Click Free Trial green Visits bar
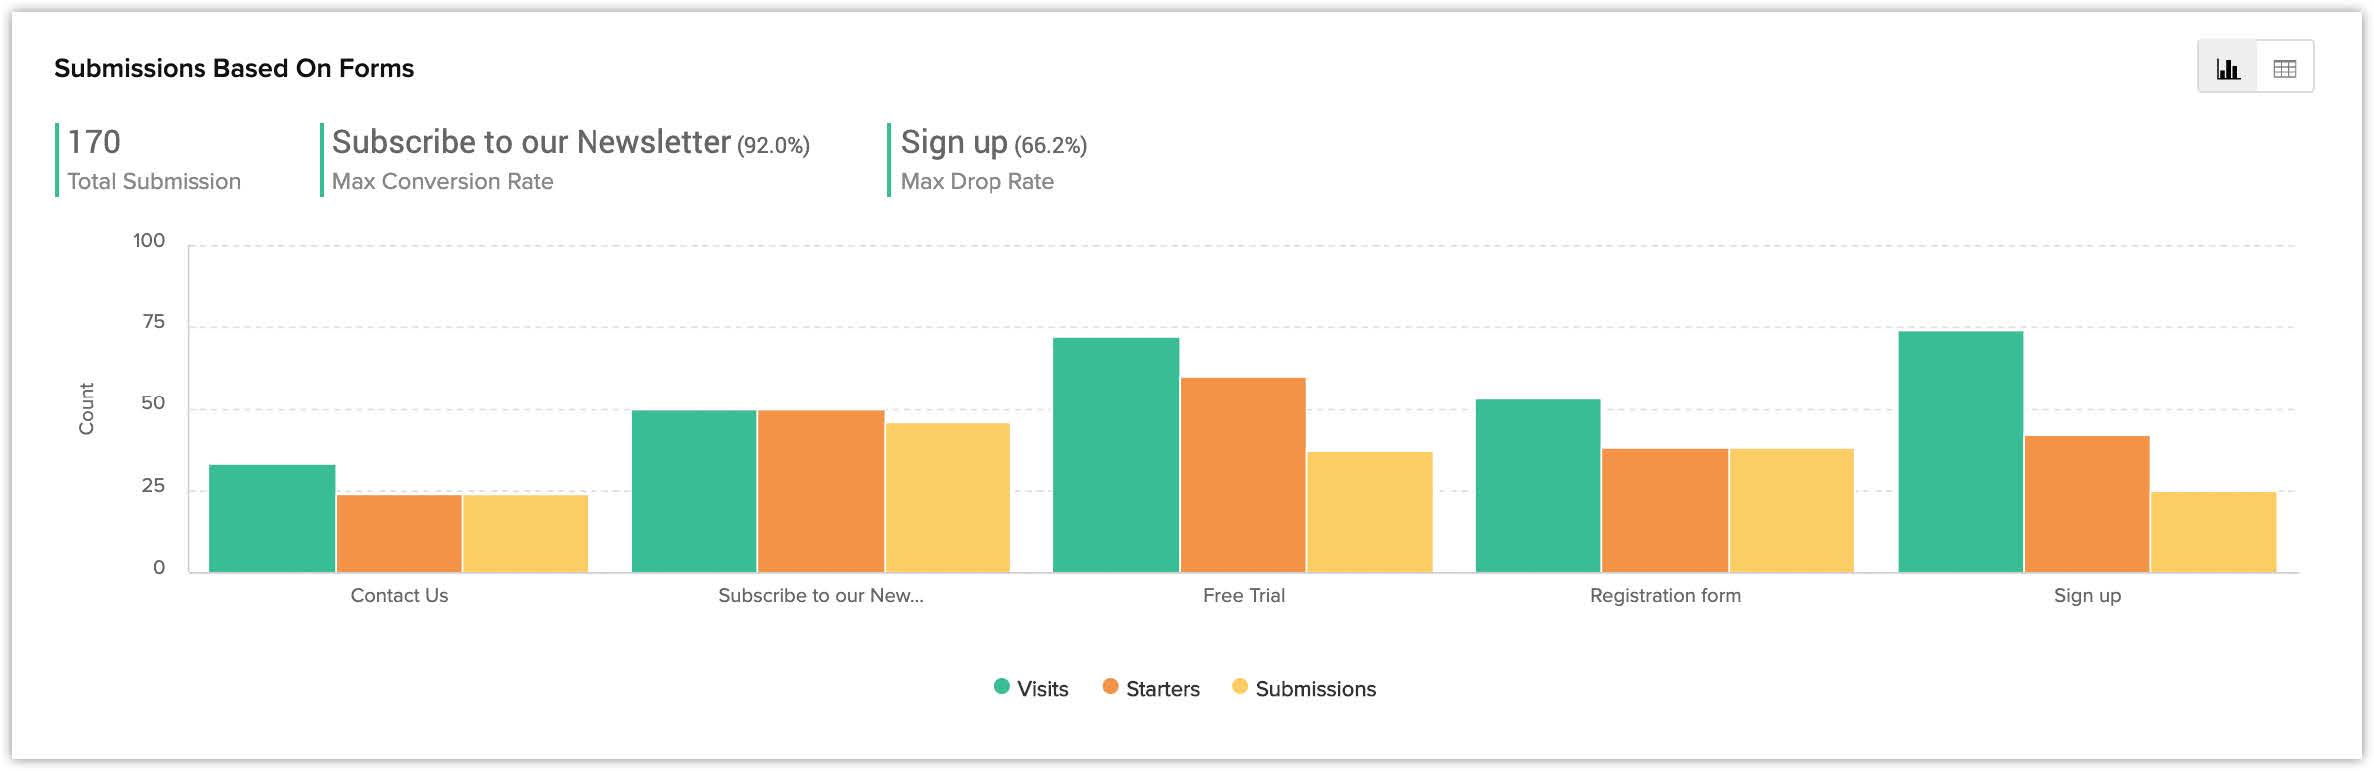Image resolution: width=2374 pixels, height=771 pixels. coord(1116,455)
